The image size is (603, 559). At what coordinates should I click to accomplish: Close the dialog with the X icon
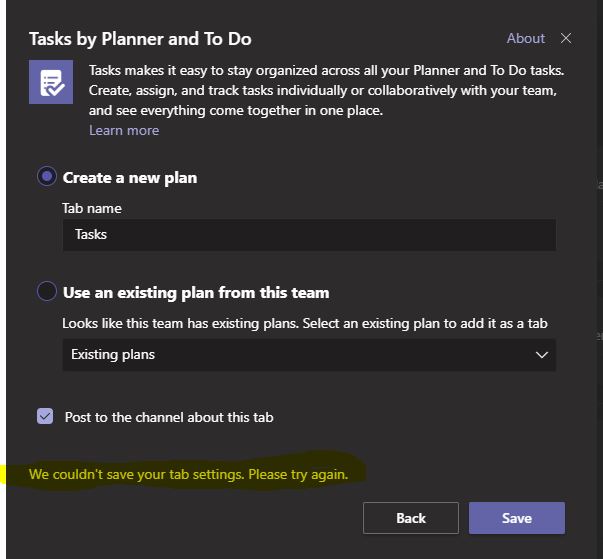point(566,39)
